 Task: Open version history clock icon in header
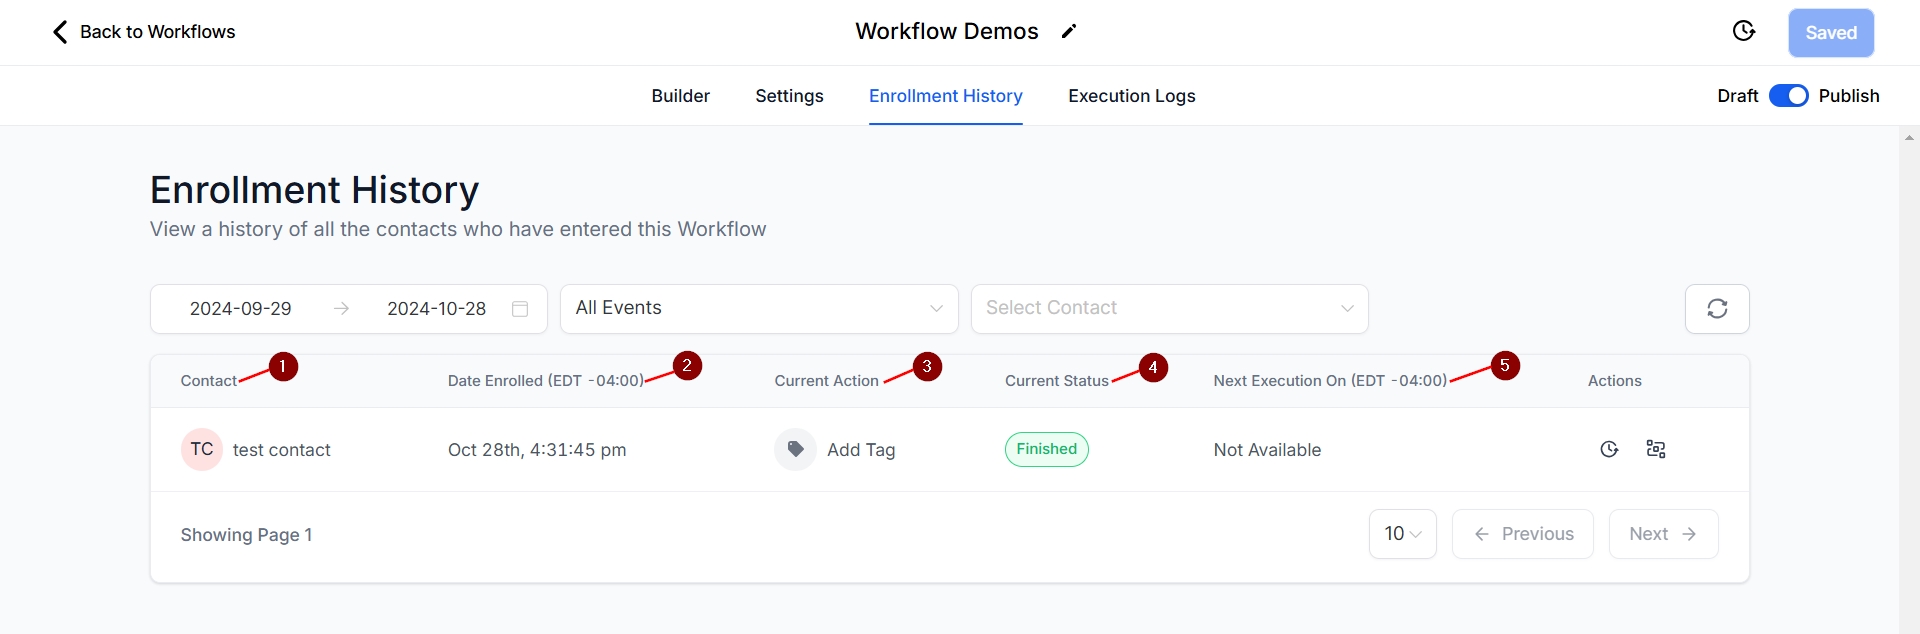coord(1743,32)
